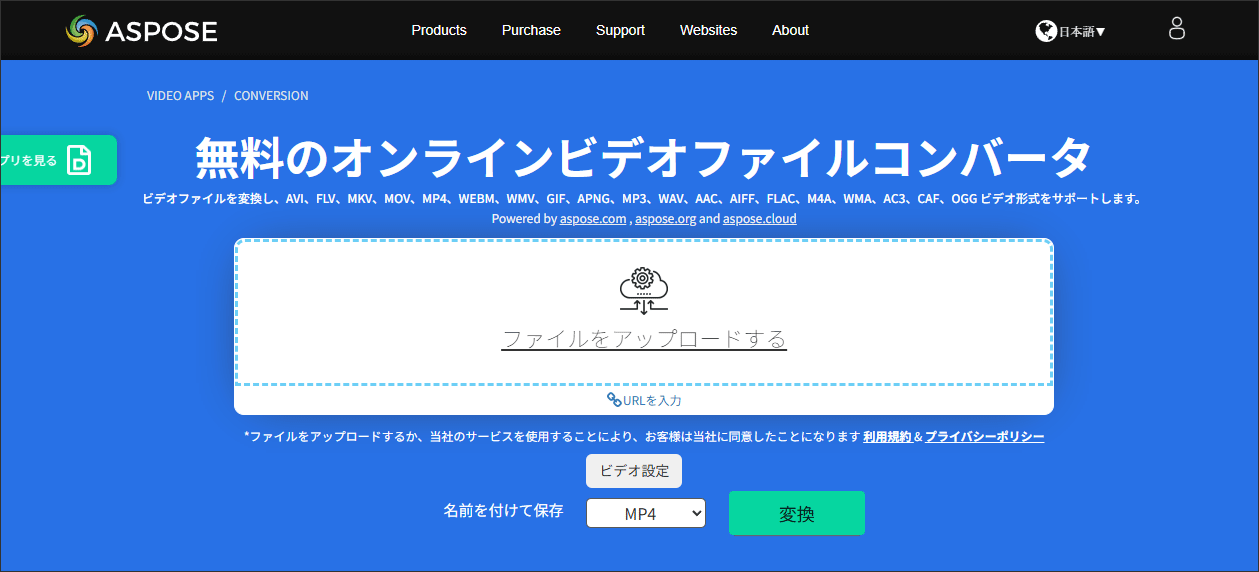The image size is (1259, 572).
Task: Click ファイルをアップロードする upload link
Action: 644,338
